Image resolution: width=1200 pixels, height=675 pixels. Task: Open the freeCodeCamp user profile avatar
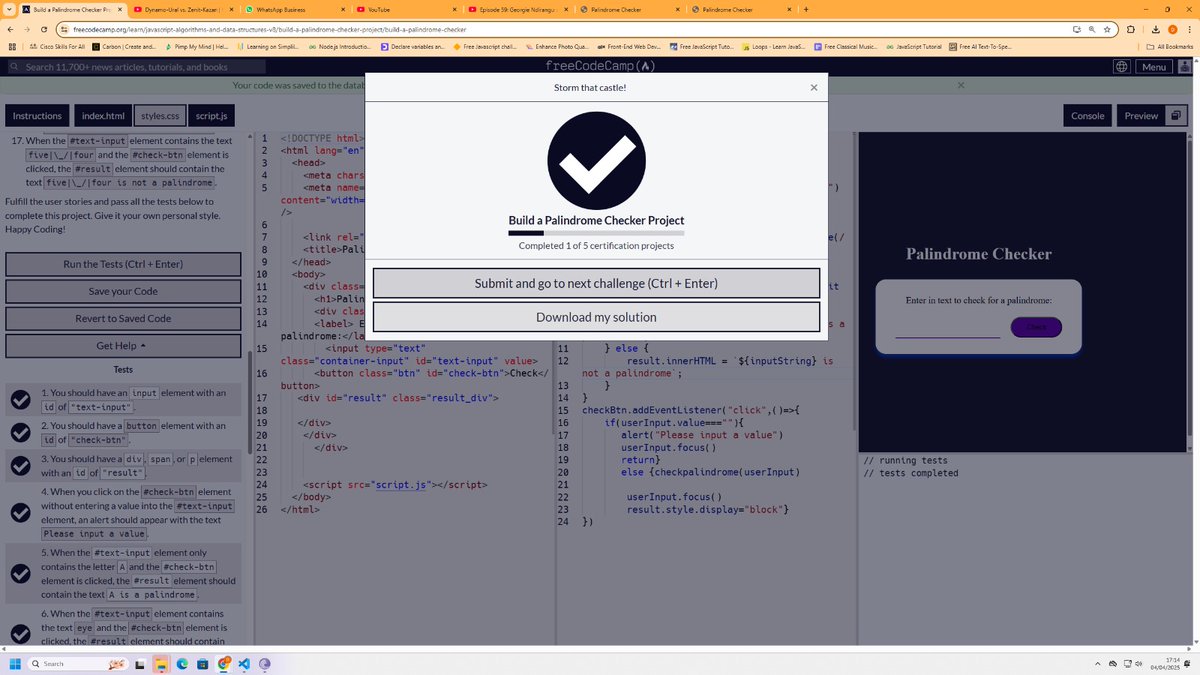(x=1186, y=67)
